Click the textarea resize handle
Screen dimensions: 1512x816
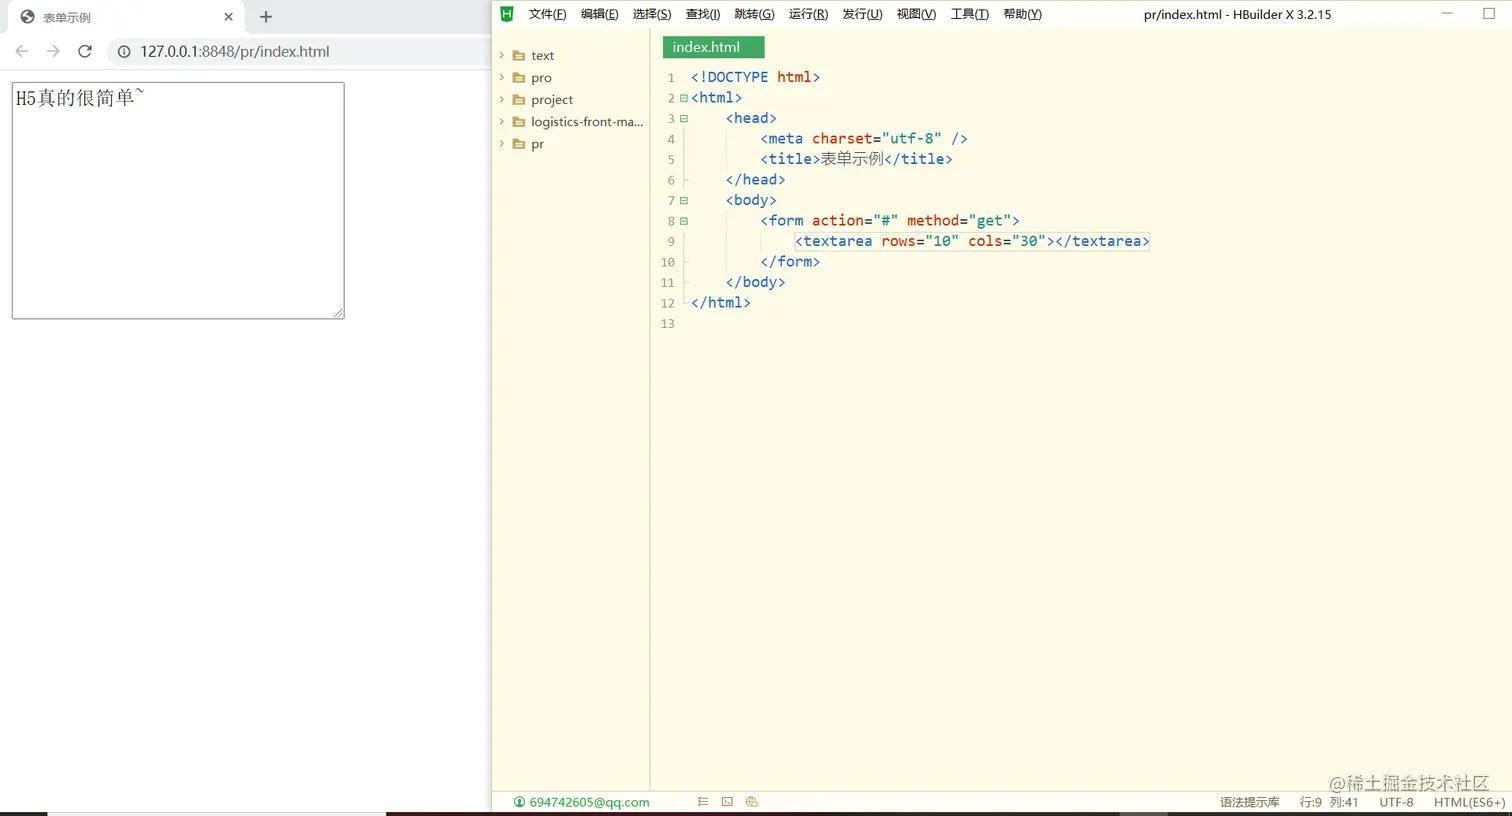click(338, 313)
